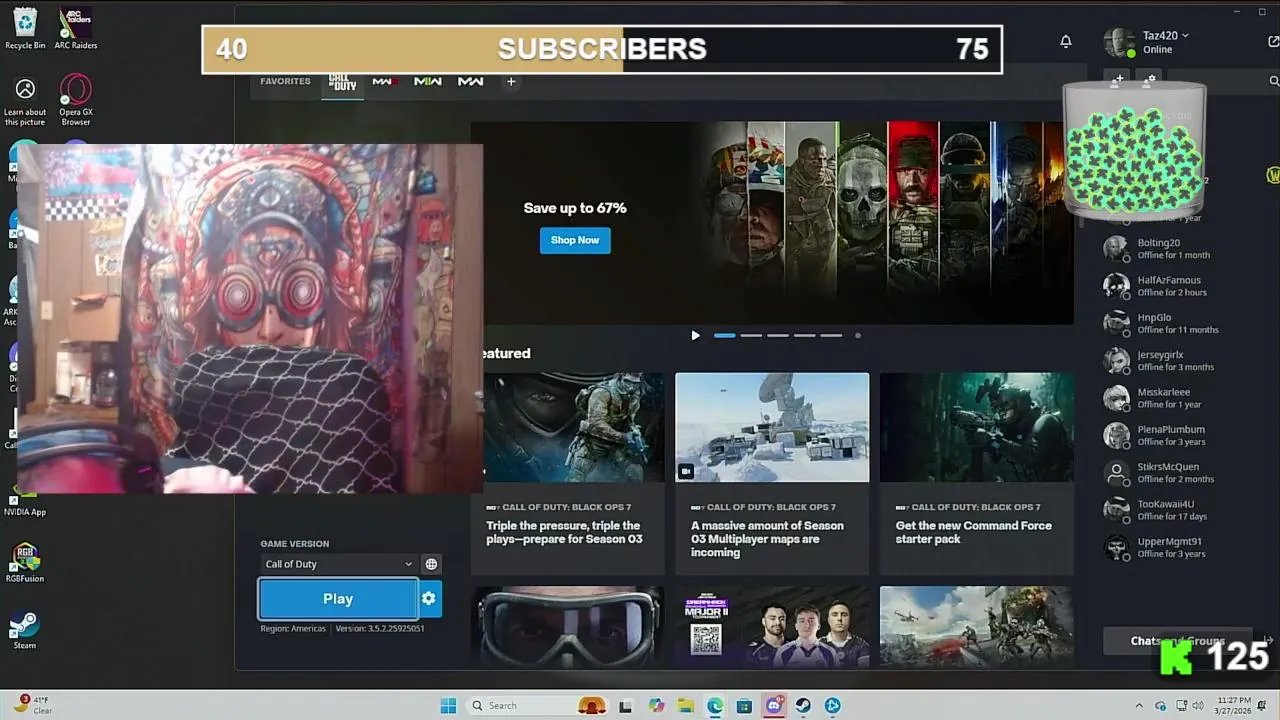Click the Add Friend icon

click(1119, 78)
